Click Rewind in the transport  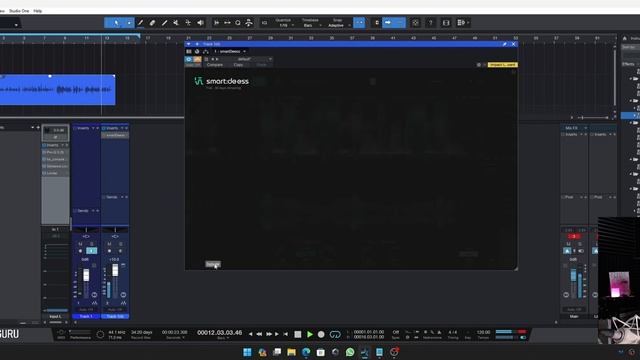tap(259, 334)
